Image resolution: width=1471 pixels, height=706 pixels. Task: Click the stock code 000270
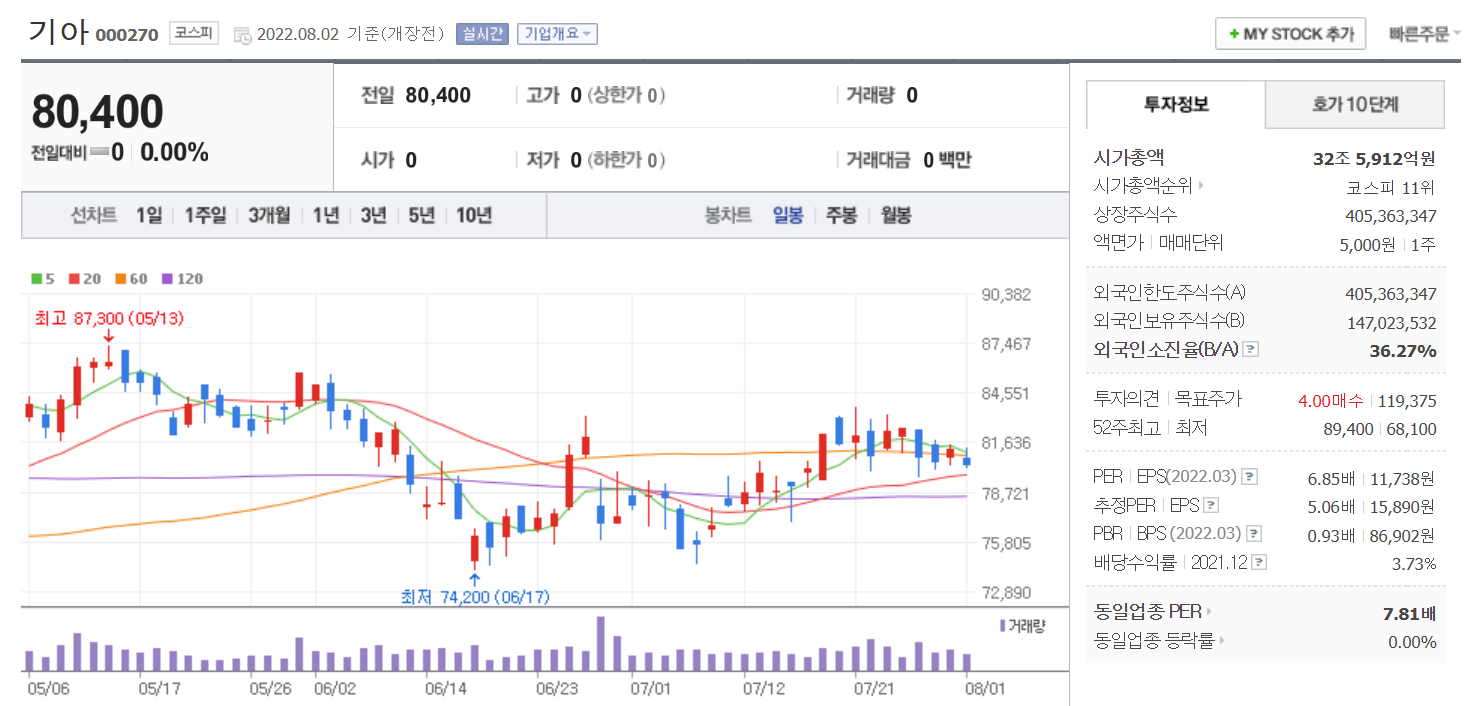tap(127, 35)
